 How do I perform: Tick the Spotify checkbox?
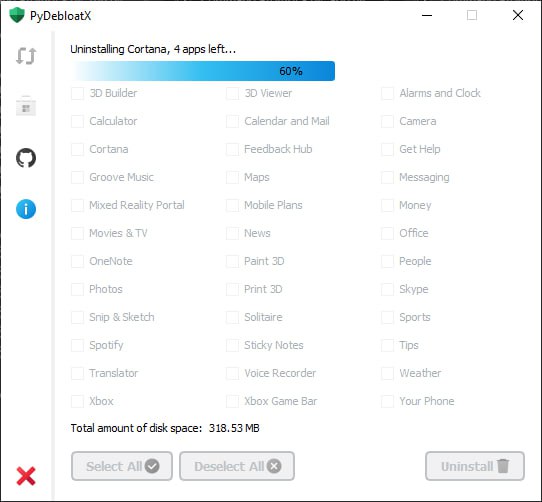point(77,345)
